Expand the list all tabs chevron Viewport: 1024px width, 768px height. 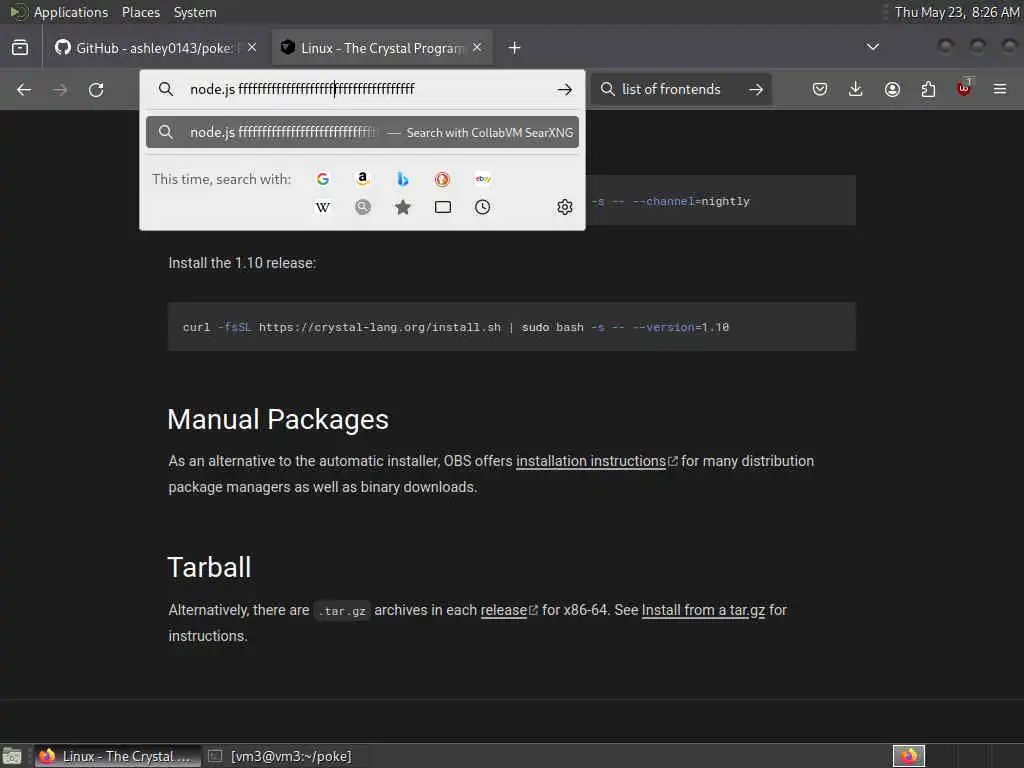pyautogui.click(x=872, y=47)
